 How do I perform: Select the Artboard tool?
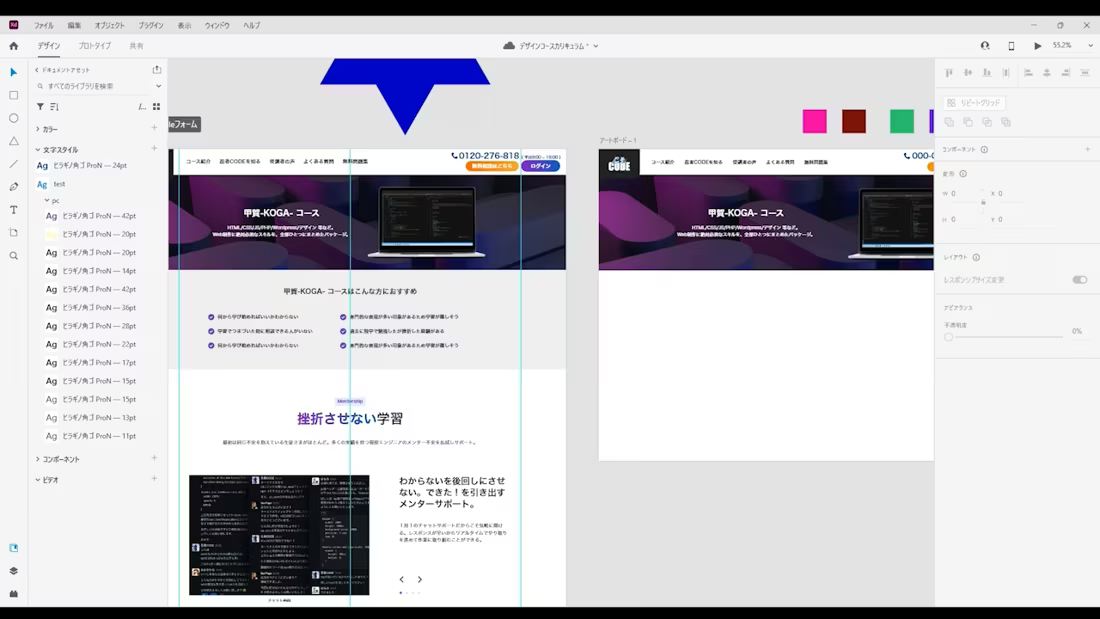coord(13,232)
